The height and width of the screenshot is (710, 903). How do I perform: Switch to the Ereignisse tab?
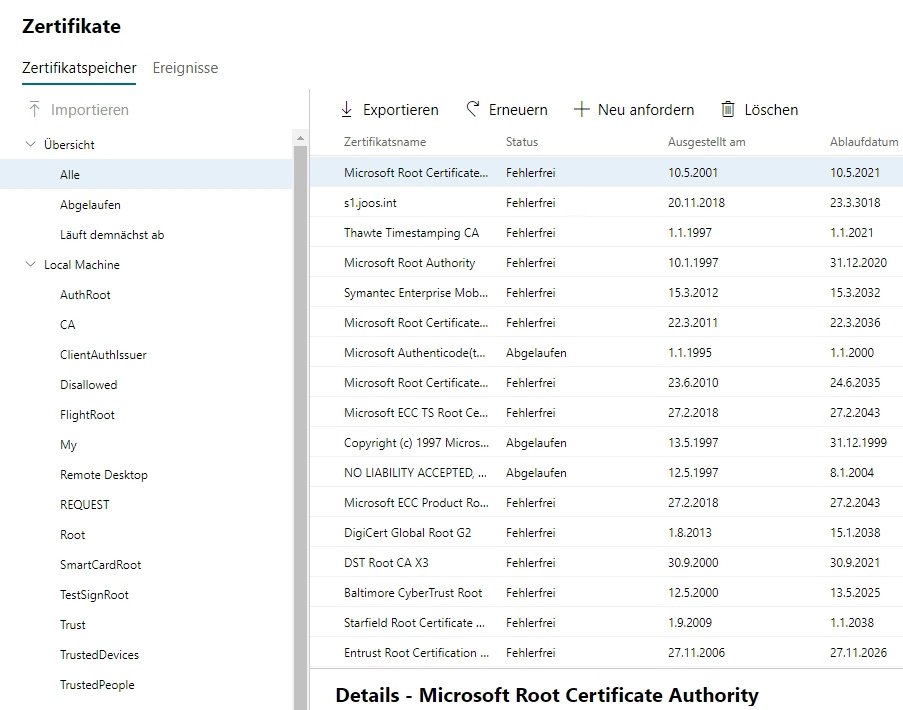pos(185,68)
